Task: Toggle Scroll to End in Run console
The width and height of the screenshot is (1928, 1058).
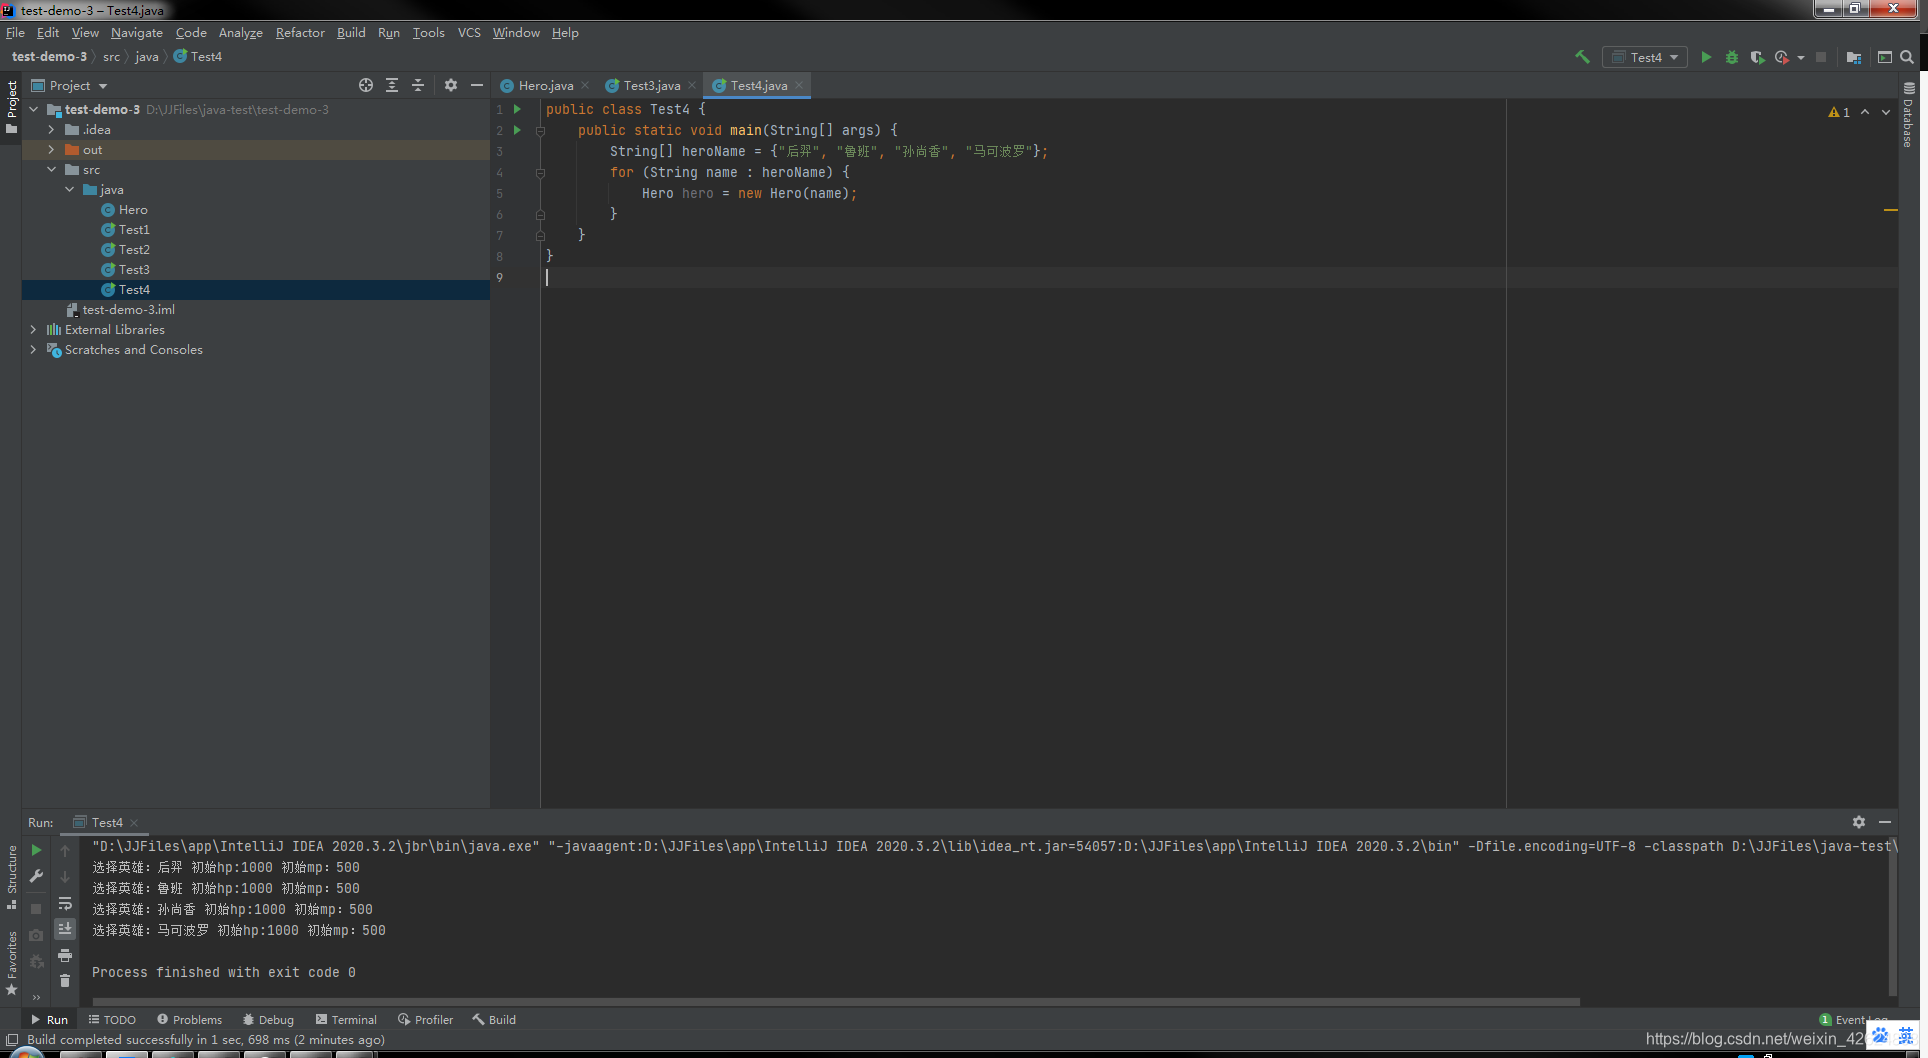Action: 65,929
